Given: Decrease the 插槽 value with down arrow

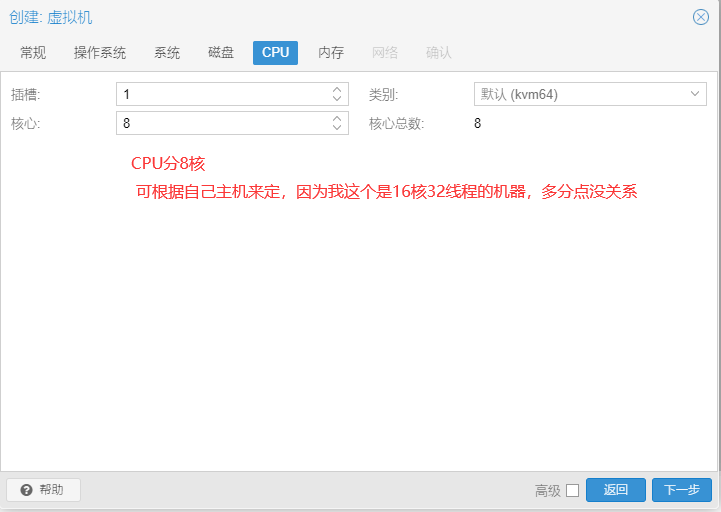Looking at the screenshot, I should pyautogui.click(x=337, y=99).
